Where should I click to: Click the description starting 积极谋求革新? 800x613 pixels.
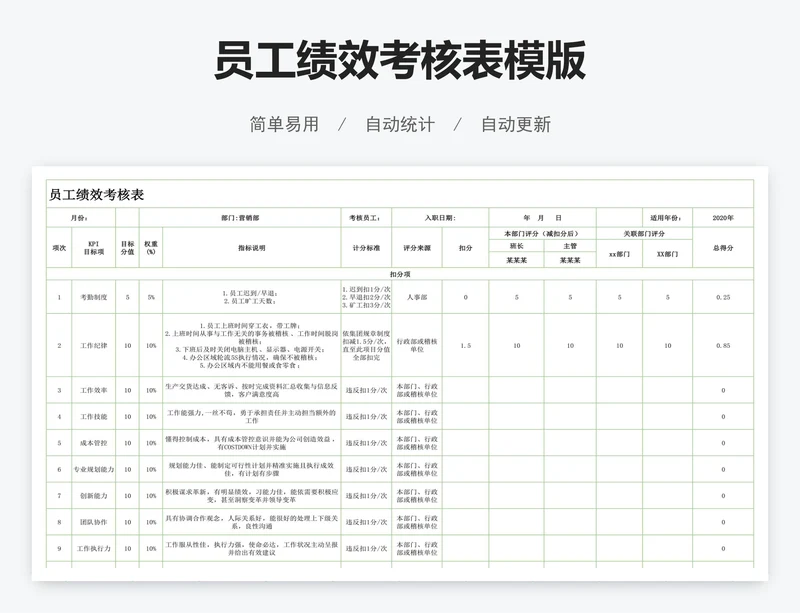(x=252, y=496)
